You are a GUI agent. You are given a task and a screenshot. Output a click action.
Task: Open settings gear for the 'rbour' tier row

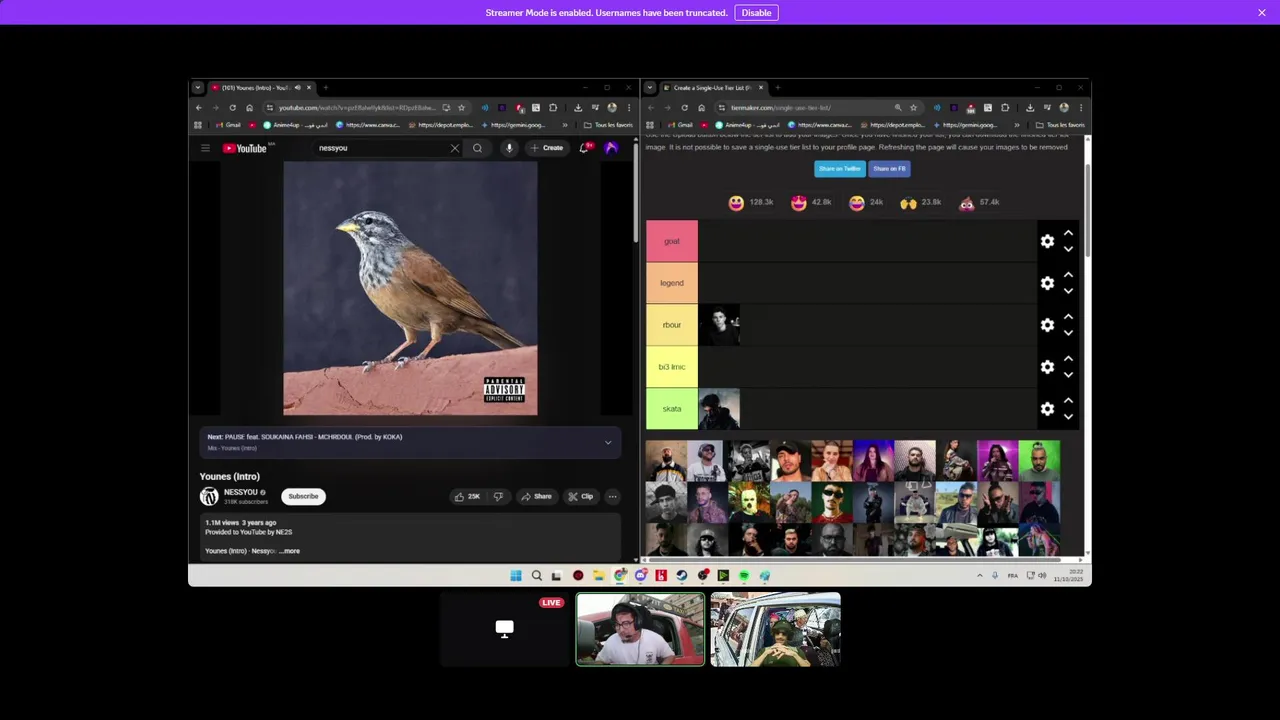1047,325
